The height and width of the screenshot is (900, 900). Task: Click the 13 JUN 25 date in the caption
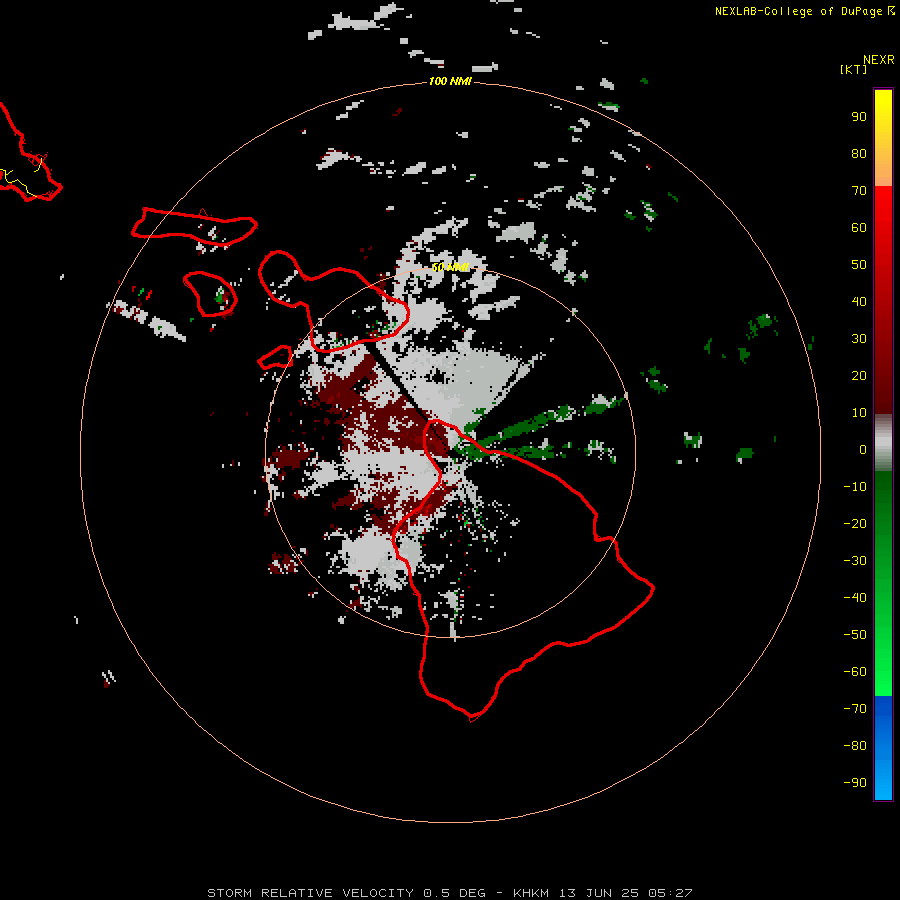click(x=599, y=893)
